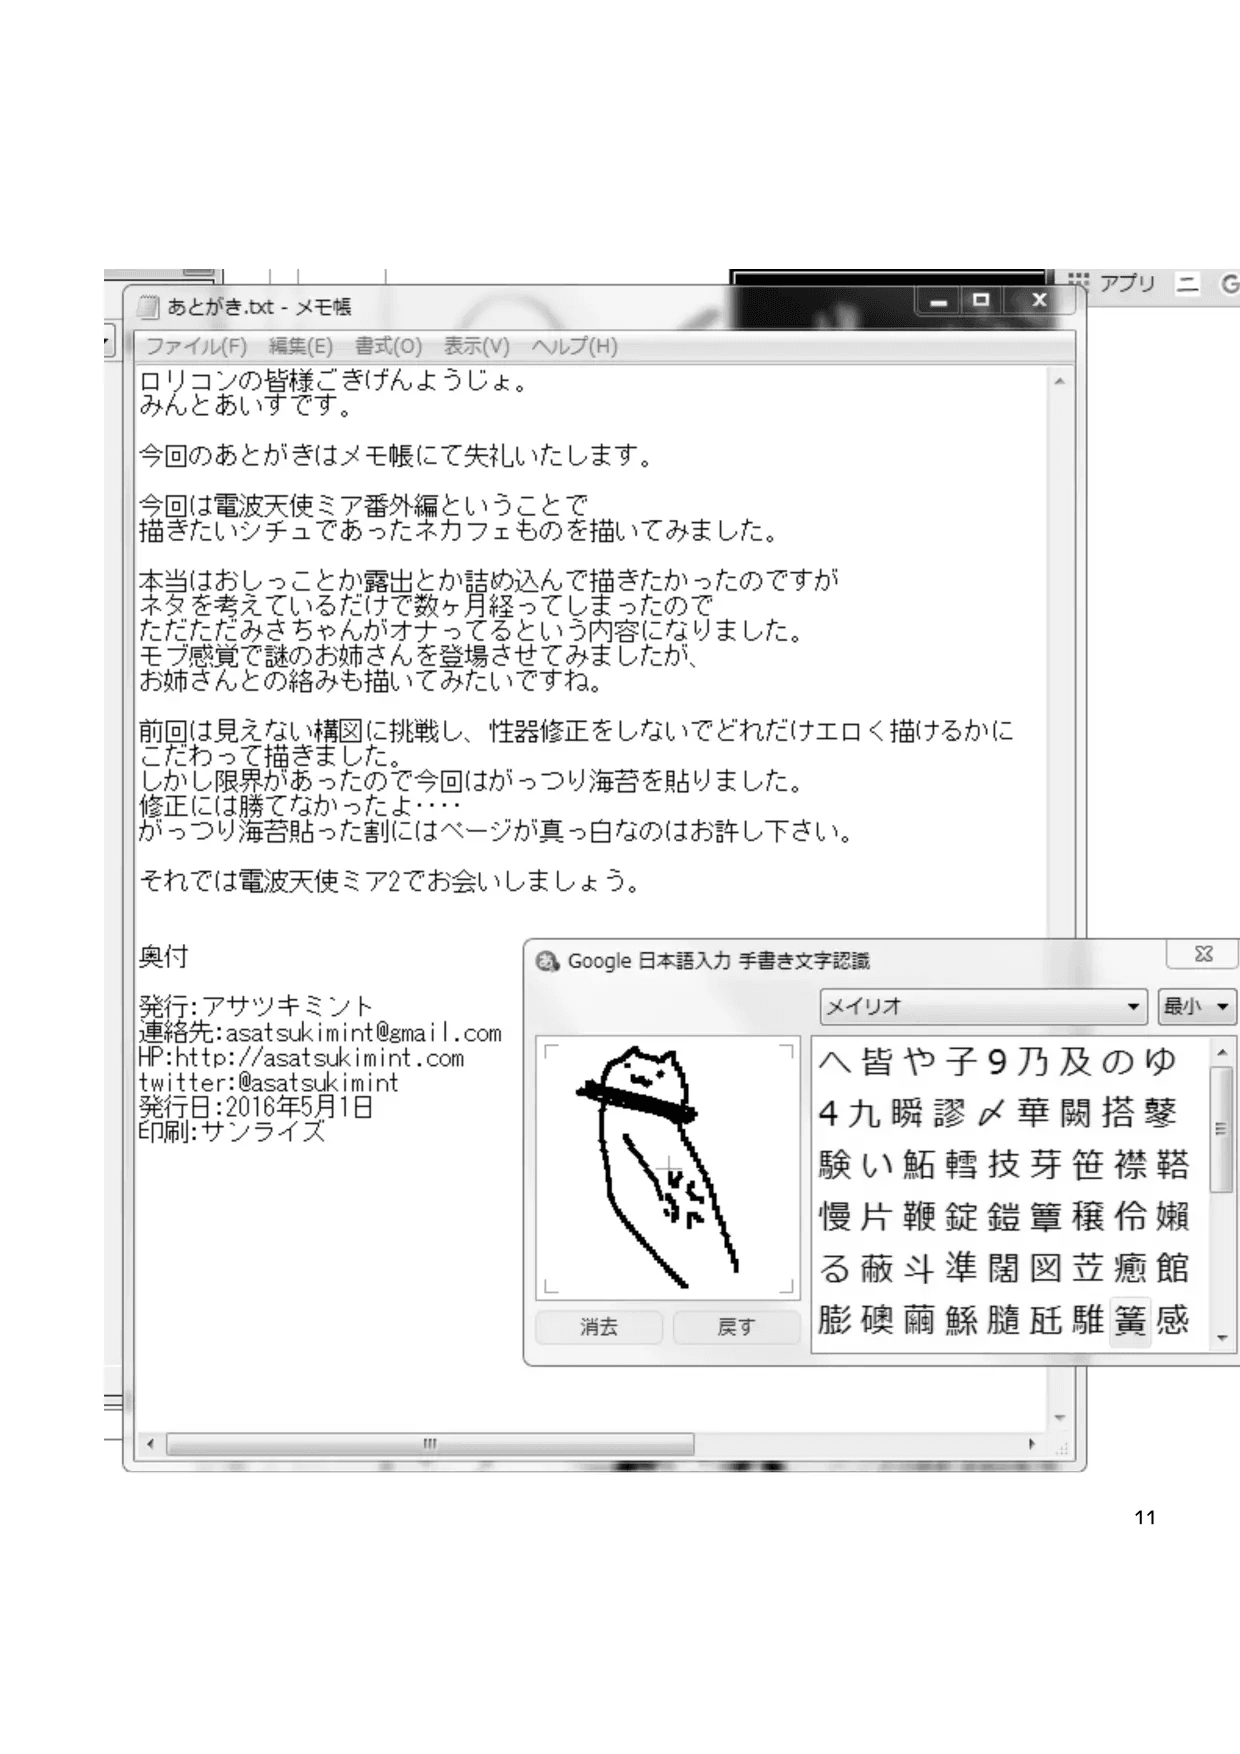This screenshot has width=1240, height=1754.
Task: Open the メイリオ font dropdown
Action: point(983,1007)
